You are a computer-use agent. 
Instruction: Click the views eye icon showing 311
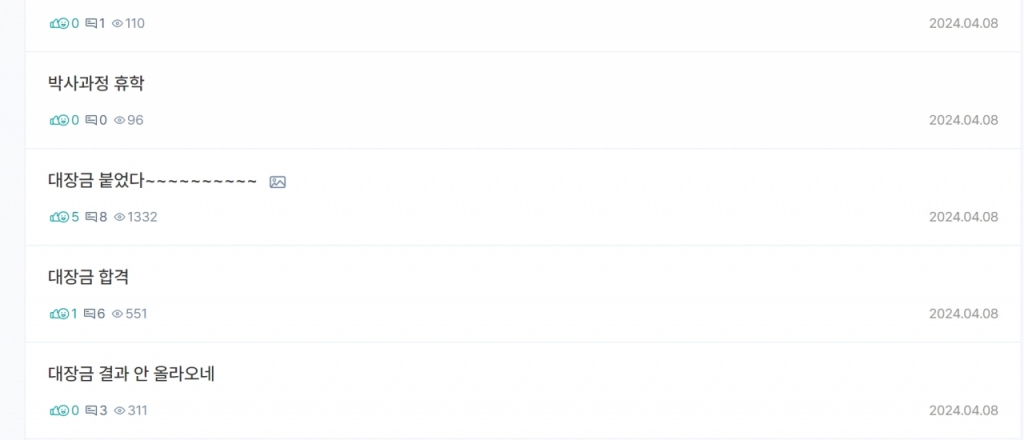tap(119, 411)
